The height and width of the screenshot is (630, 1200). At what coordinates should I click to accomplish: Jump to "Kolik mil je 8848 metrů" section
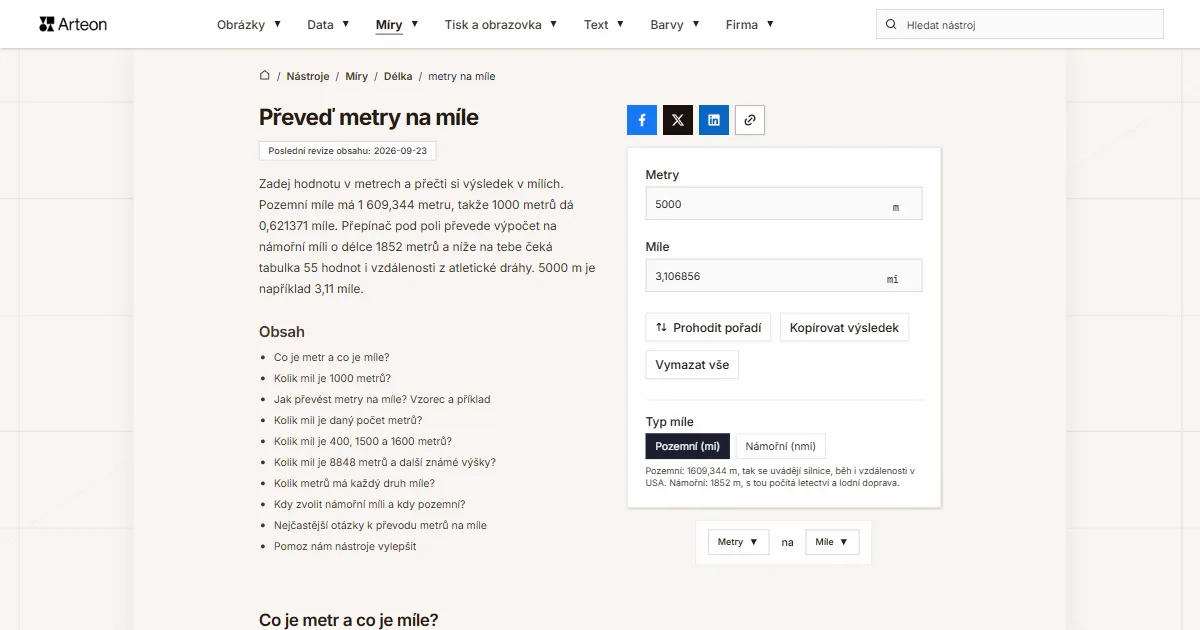point(385,462)
